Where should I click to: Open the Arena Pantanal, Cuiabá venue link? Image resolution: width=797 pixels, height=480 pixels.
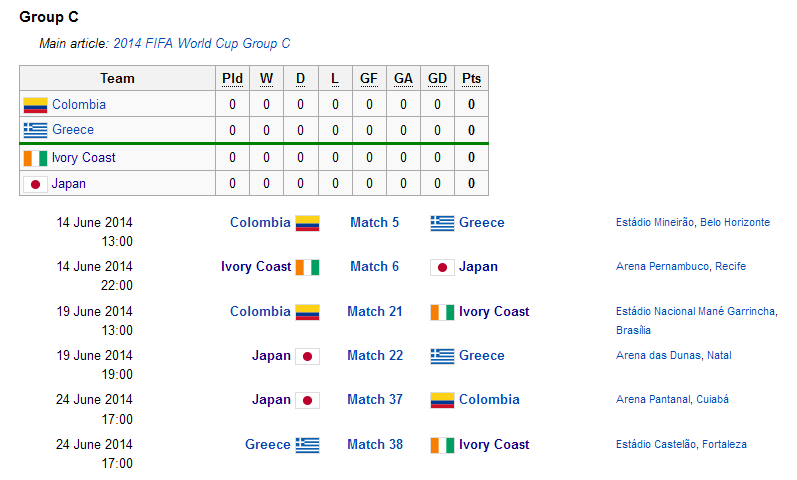[672, 399]
